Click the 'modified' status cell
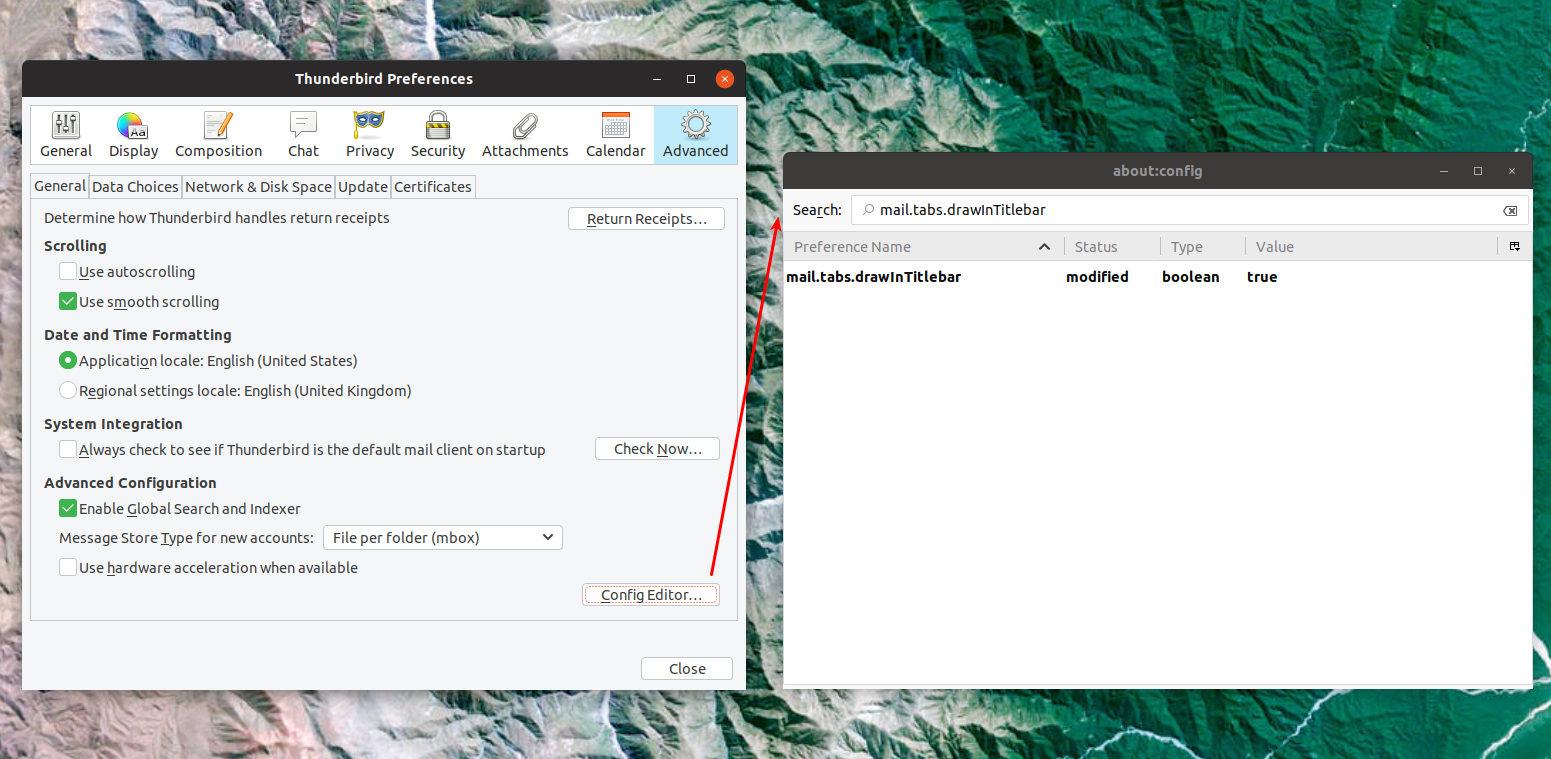Viewport: 1551px width, 759px height. click(1097, 277)
